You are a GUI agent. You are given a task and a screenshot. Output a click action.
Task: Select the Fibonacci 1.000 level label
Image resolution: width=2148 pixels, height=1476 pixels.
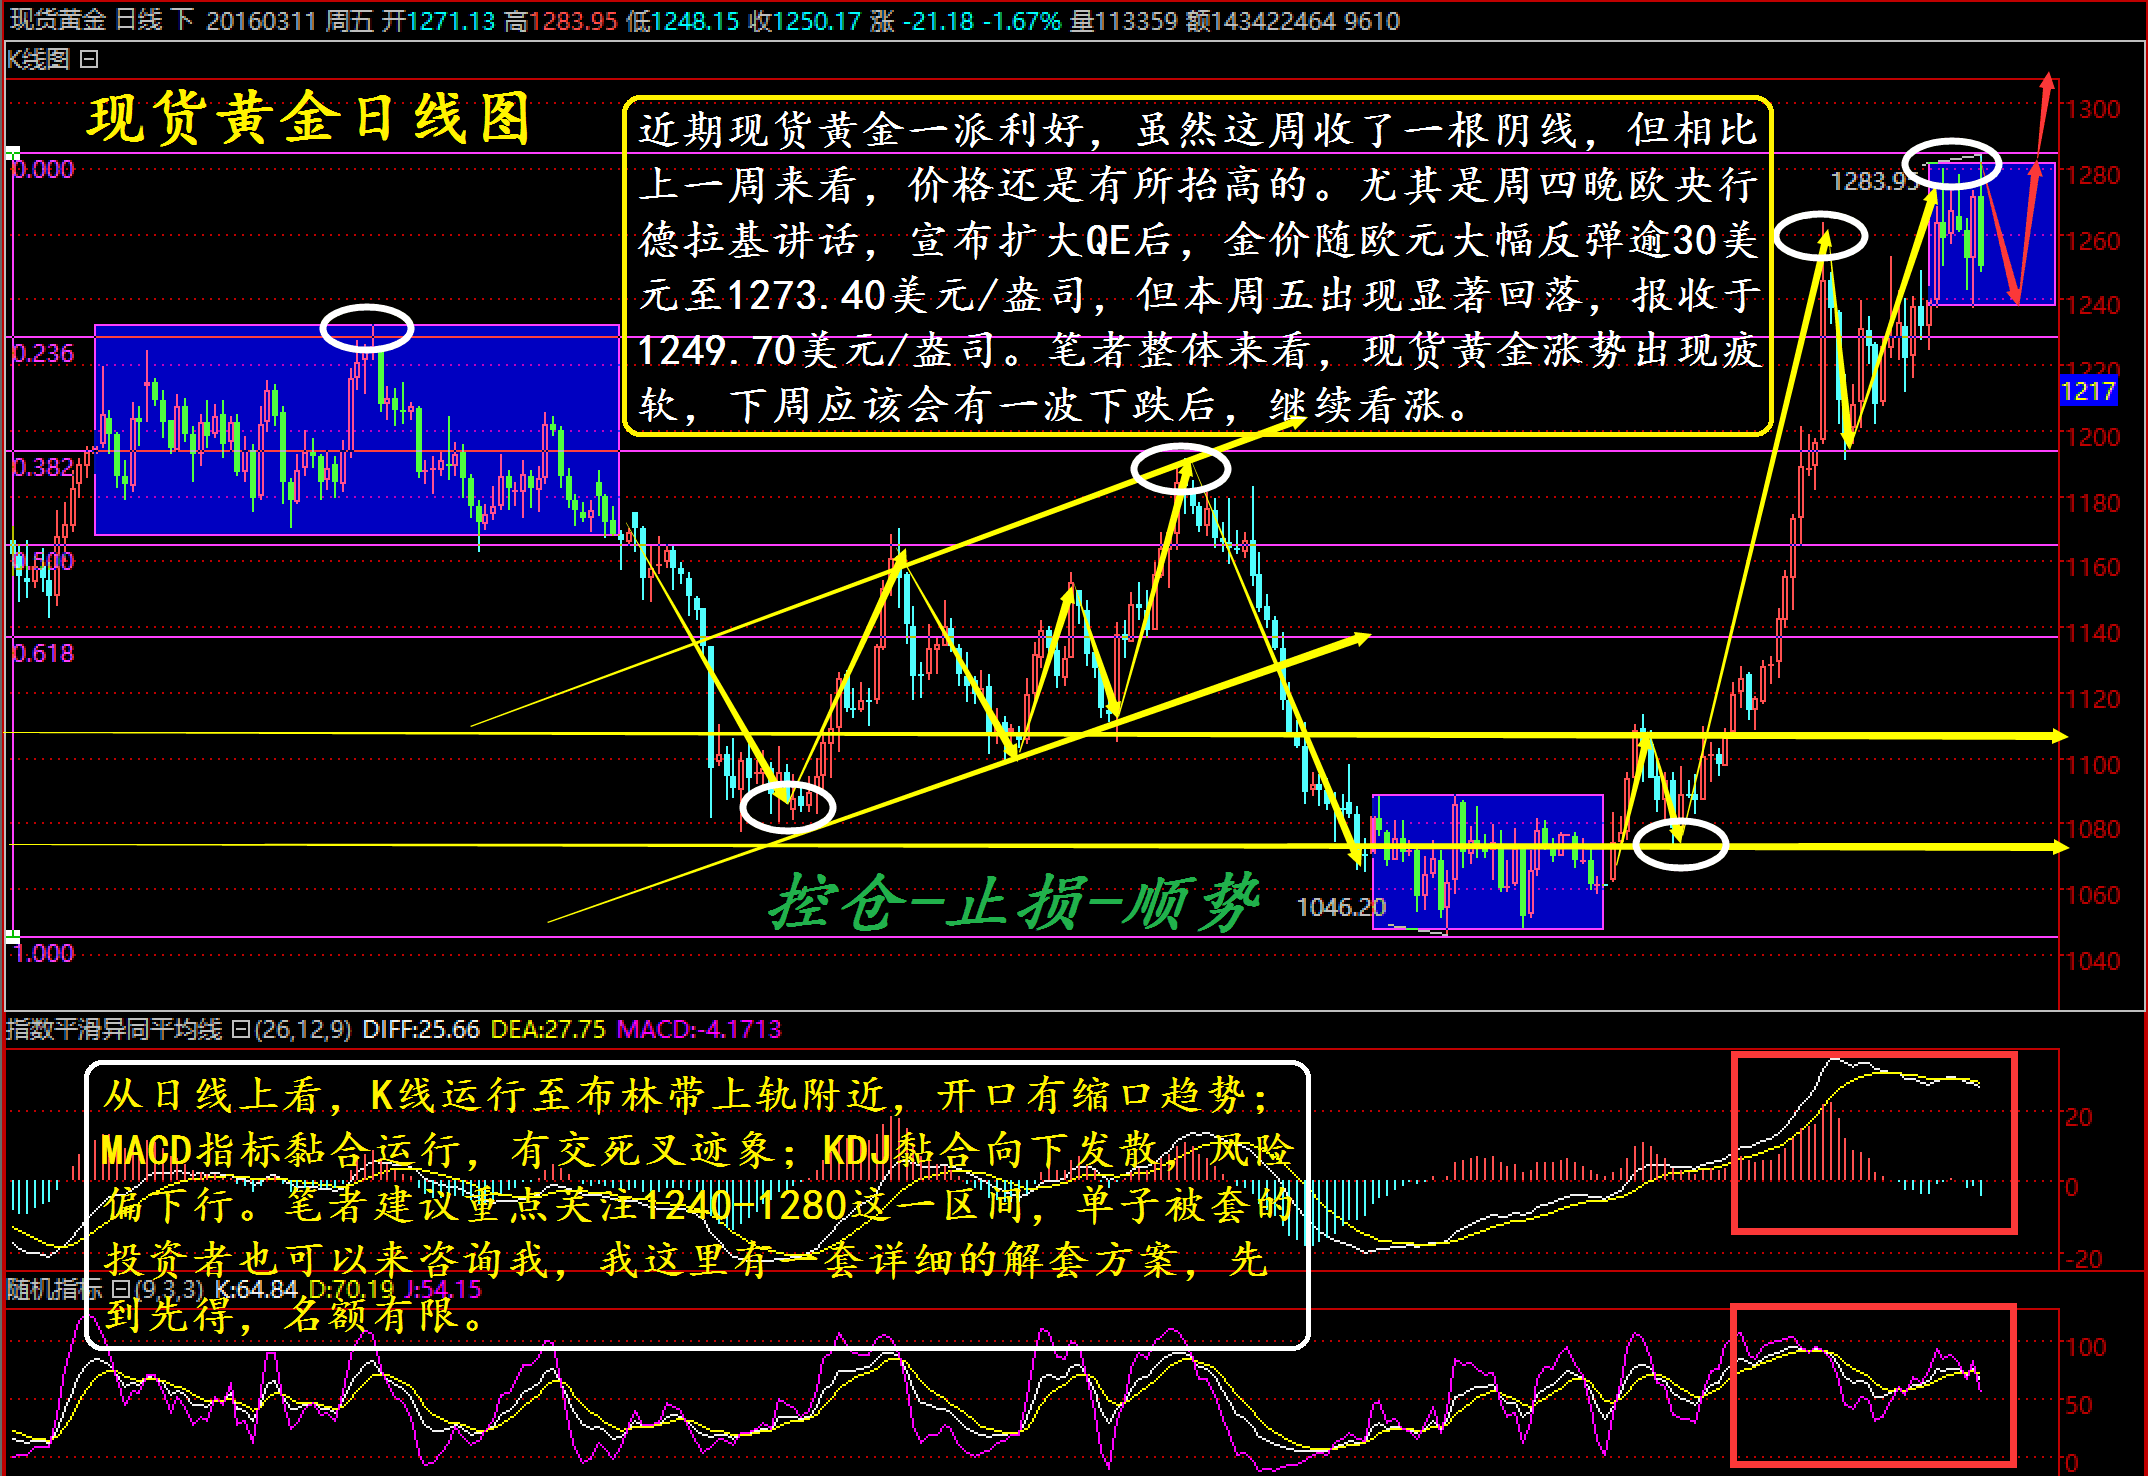44,954
